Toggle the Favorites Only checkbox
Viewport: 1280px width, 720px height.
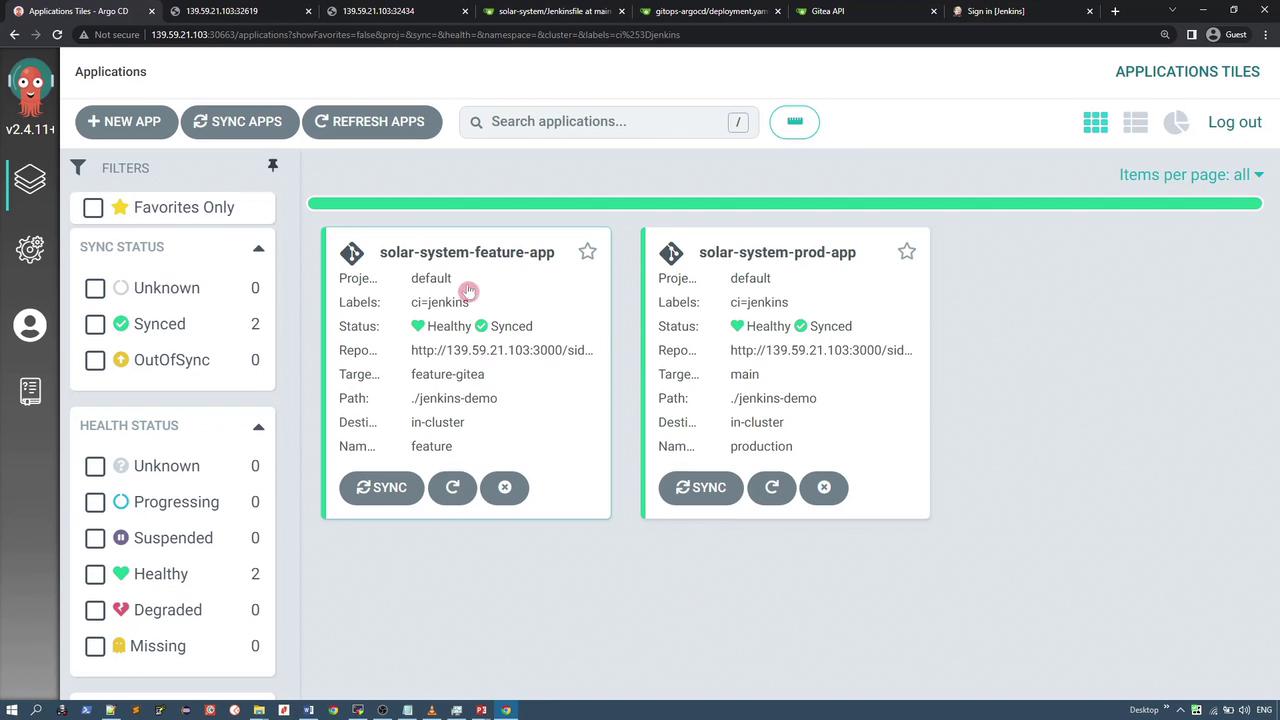93,207
